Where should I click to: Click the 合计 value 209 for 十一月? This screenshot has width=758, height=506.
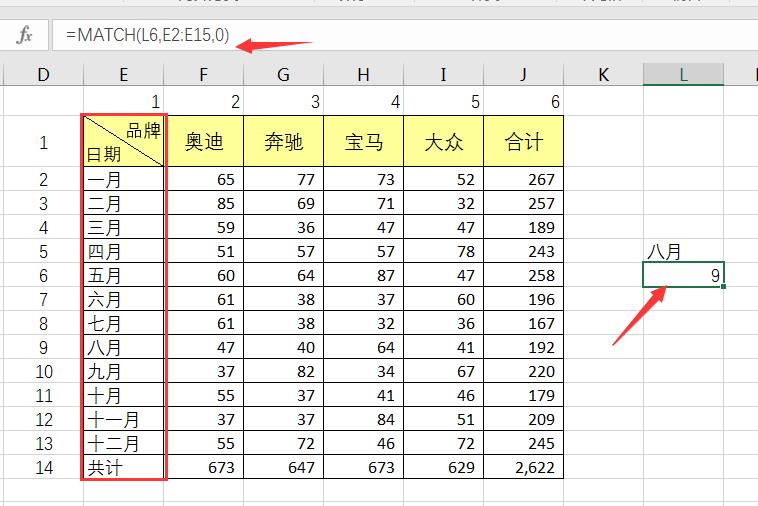pos(524,419)
